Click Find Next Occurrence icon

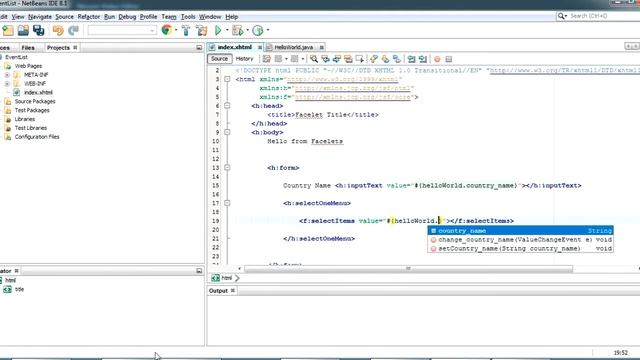pyautogui.click(x=337, y=59)
